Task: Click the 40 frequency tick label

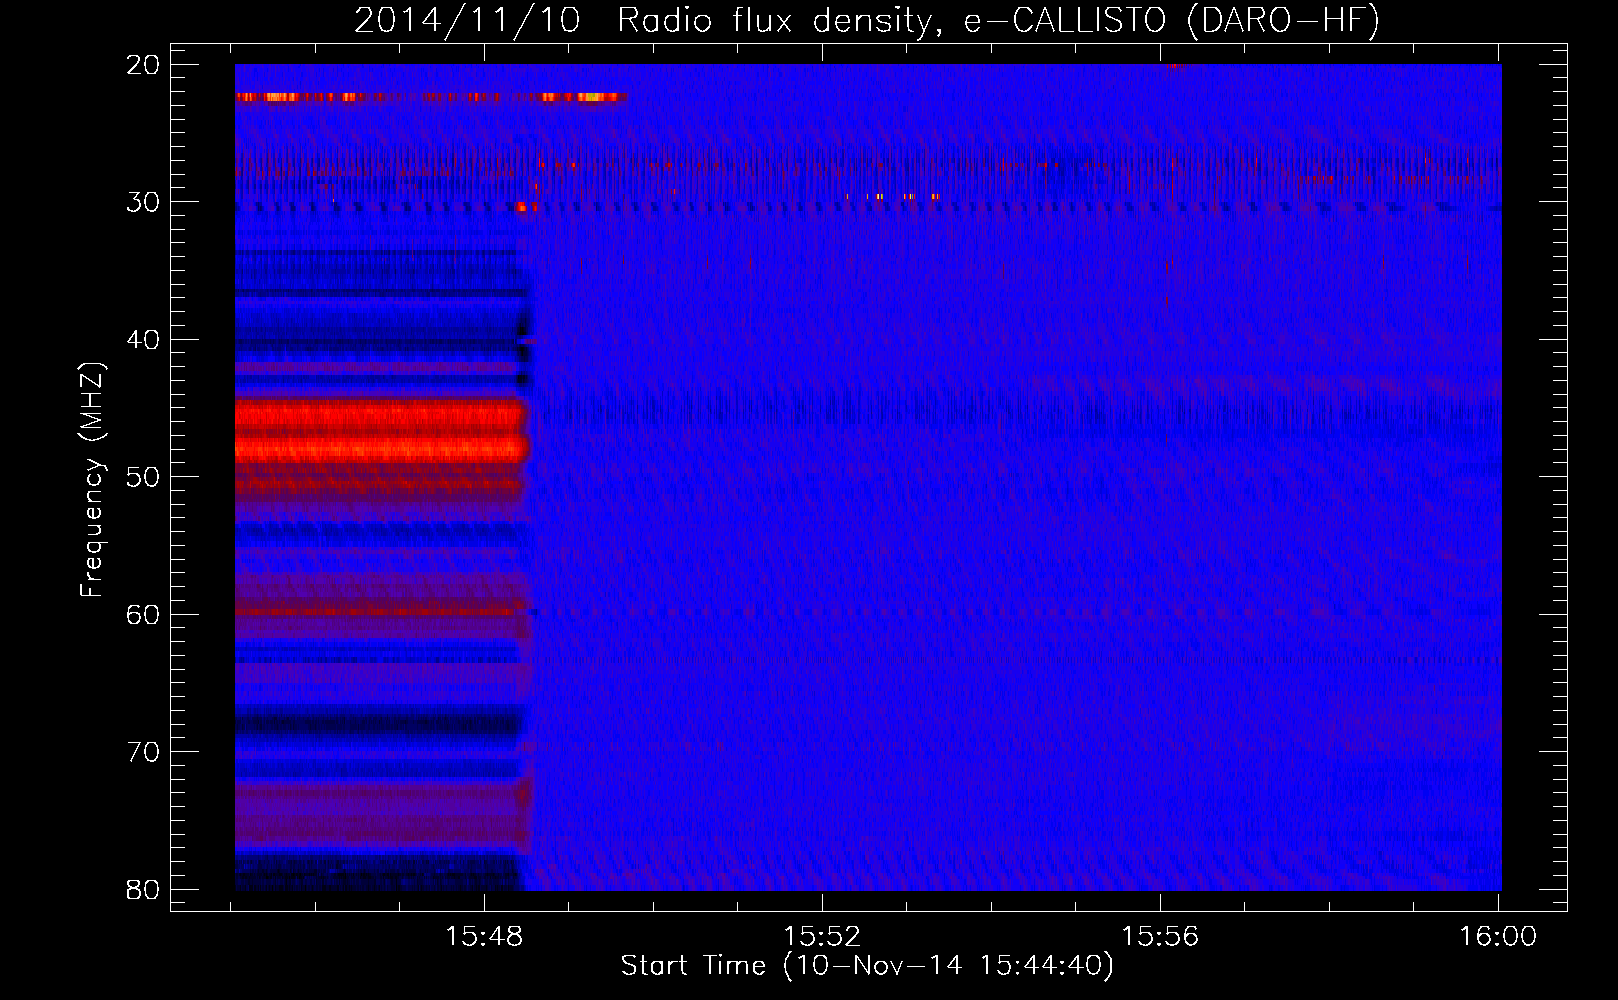Action: point(143,340)
